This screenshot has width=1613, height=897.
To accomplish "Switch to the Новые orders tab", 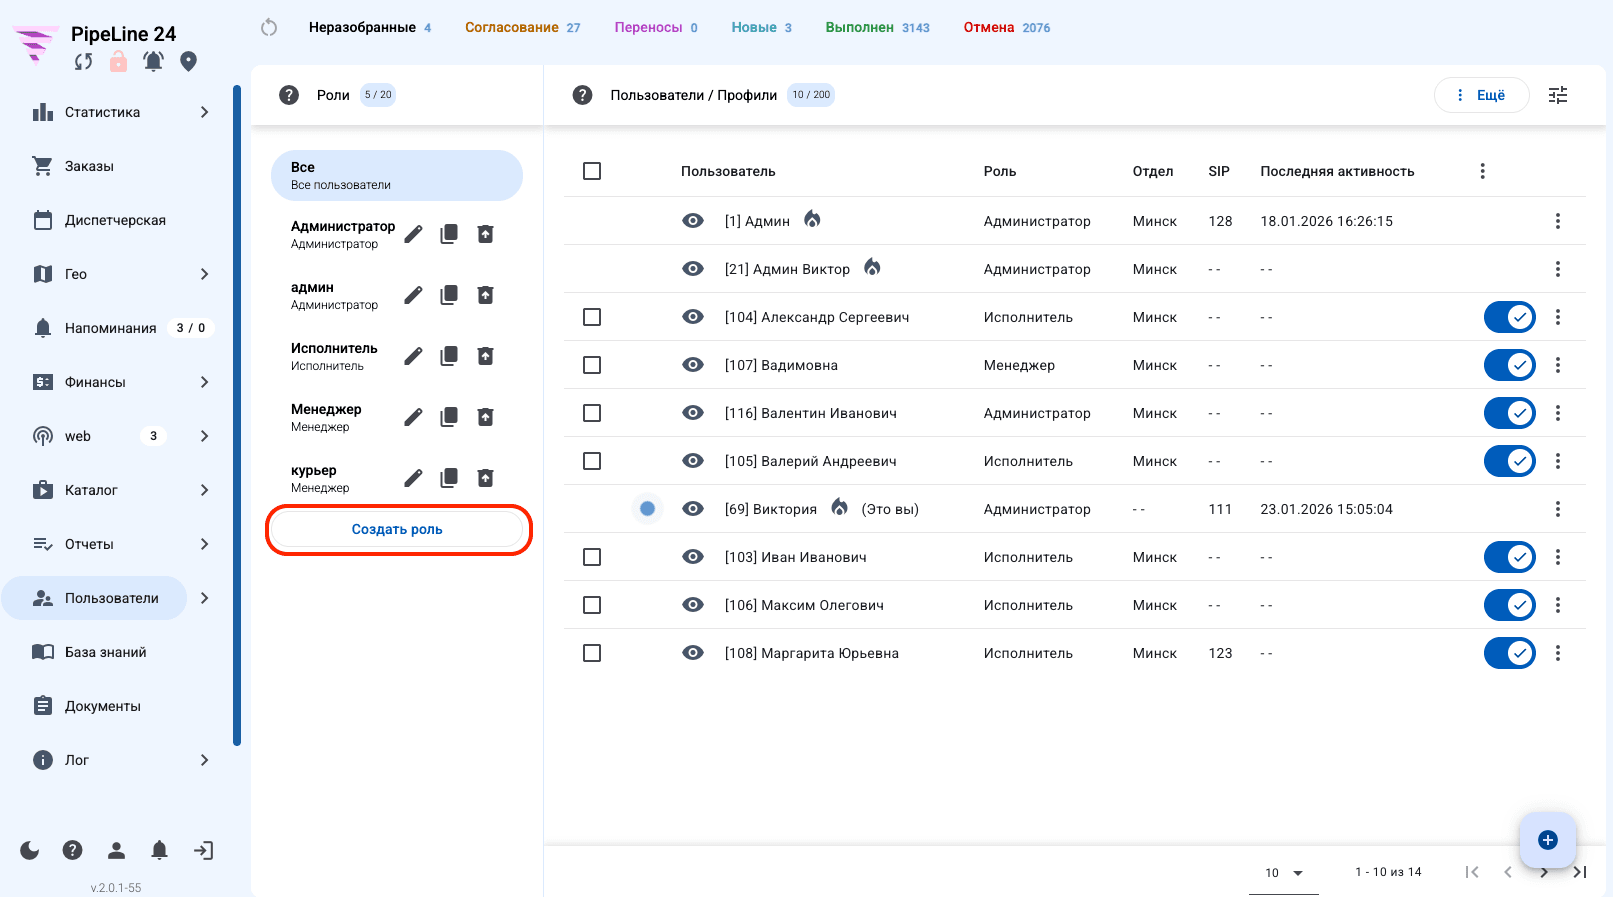I will 761,27.
